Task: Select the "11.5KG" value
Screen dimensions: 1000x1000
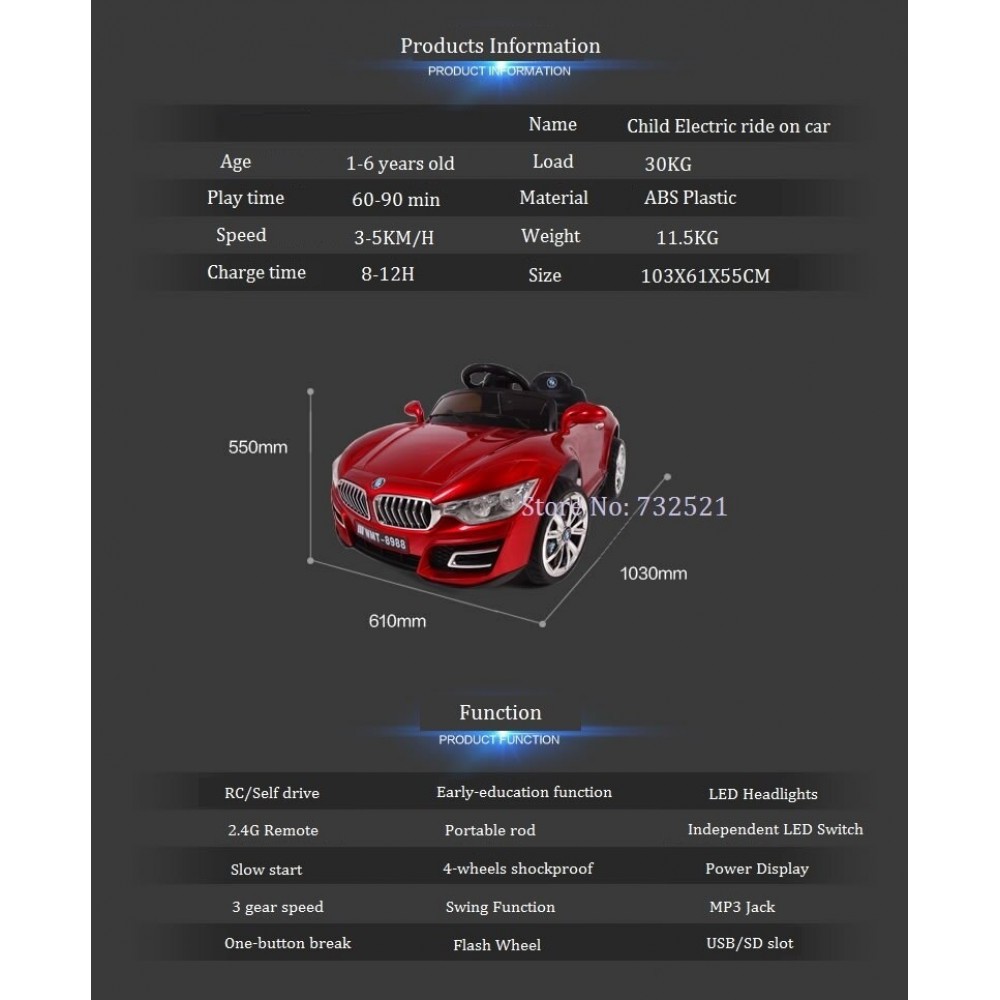Action: click(688, 237)
